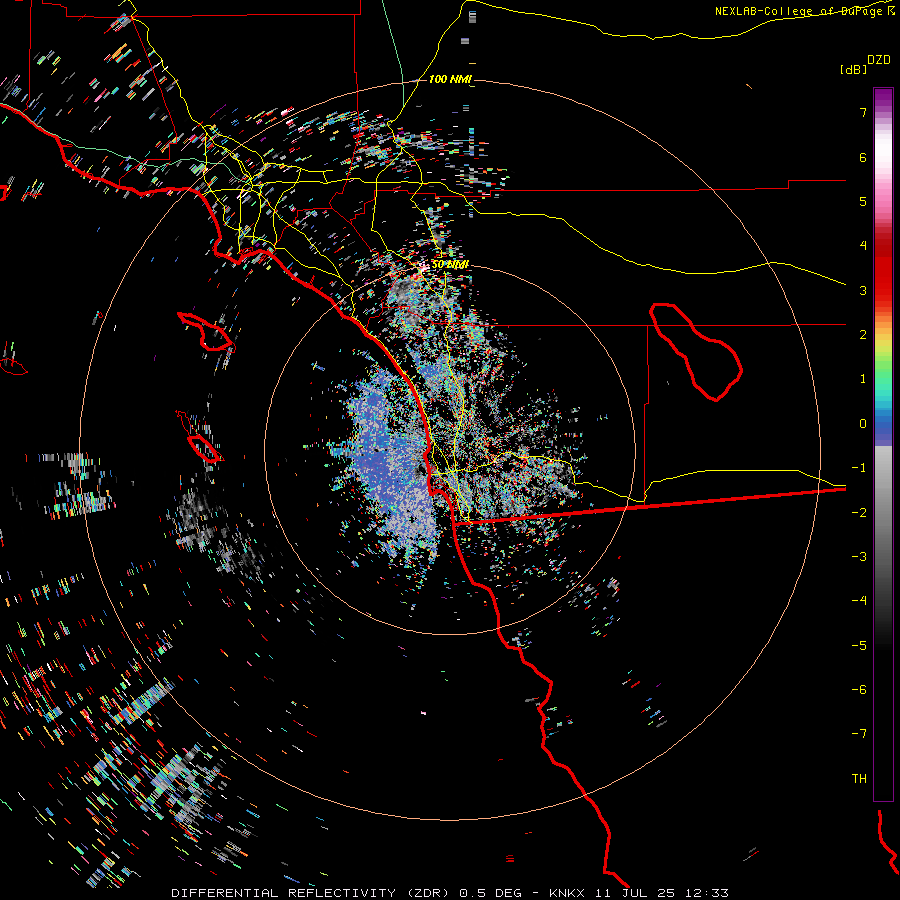Screen dimensions: 900x900
Task: Click the 100 NMI range ring label
Action: point(451,79)
